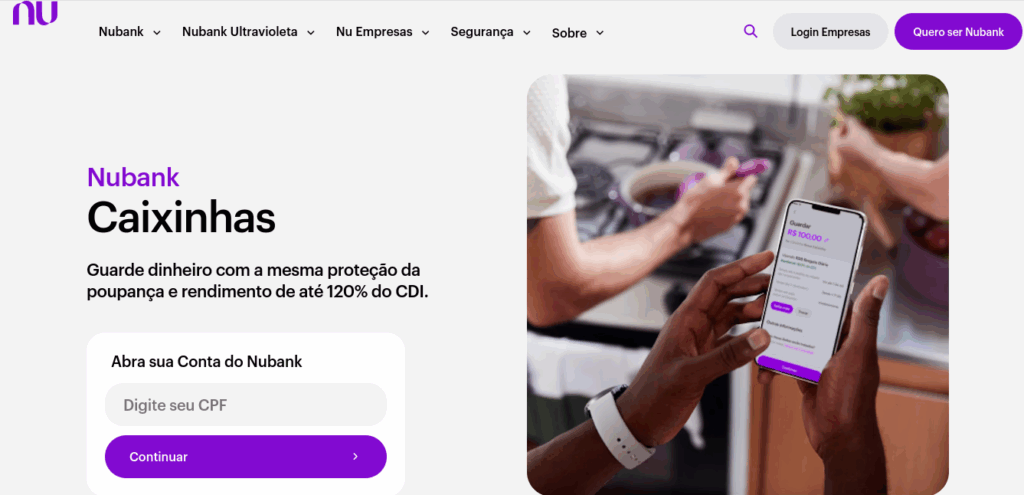
Task: Click the purple Continuar button
Action: [246, 456]
